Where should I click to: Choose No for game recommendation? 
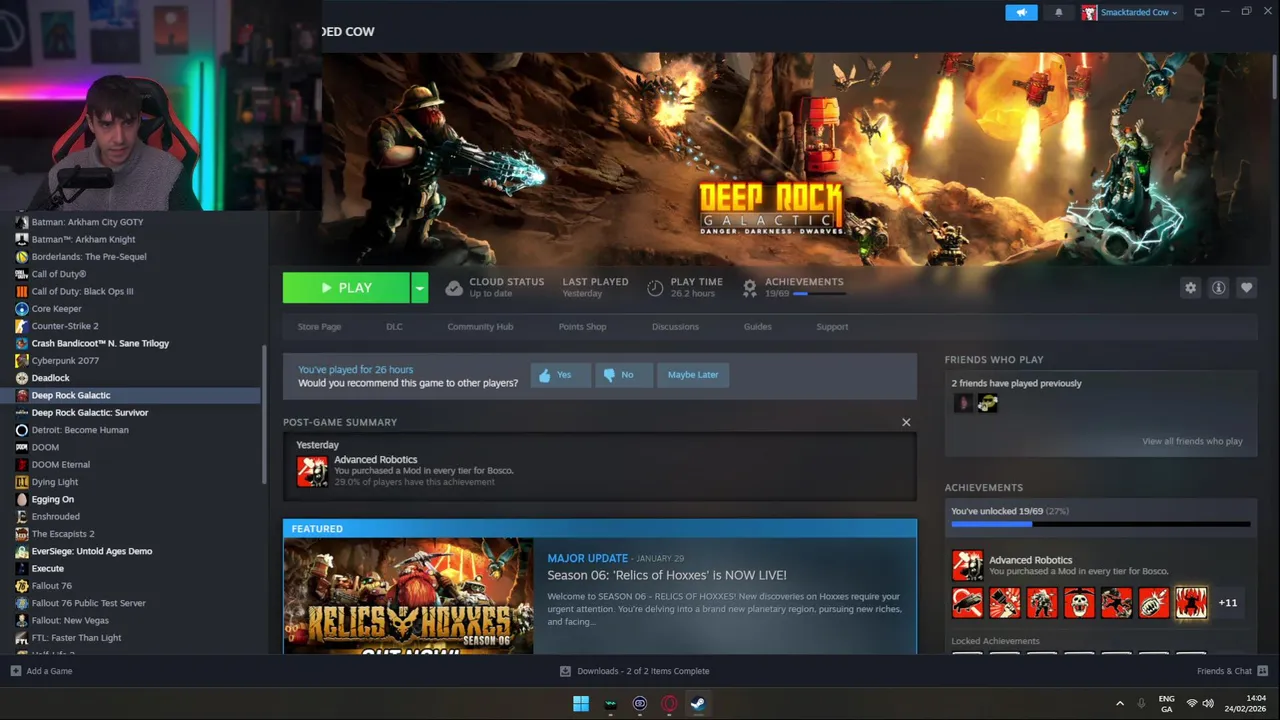(624, 375)
